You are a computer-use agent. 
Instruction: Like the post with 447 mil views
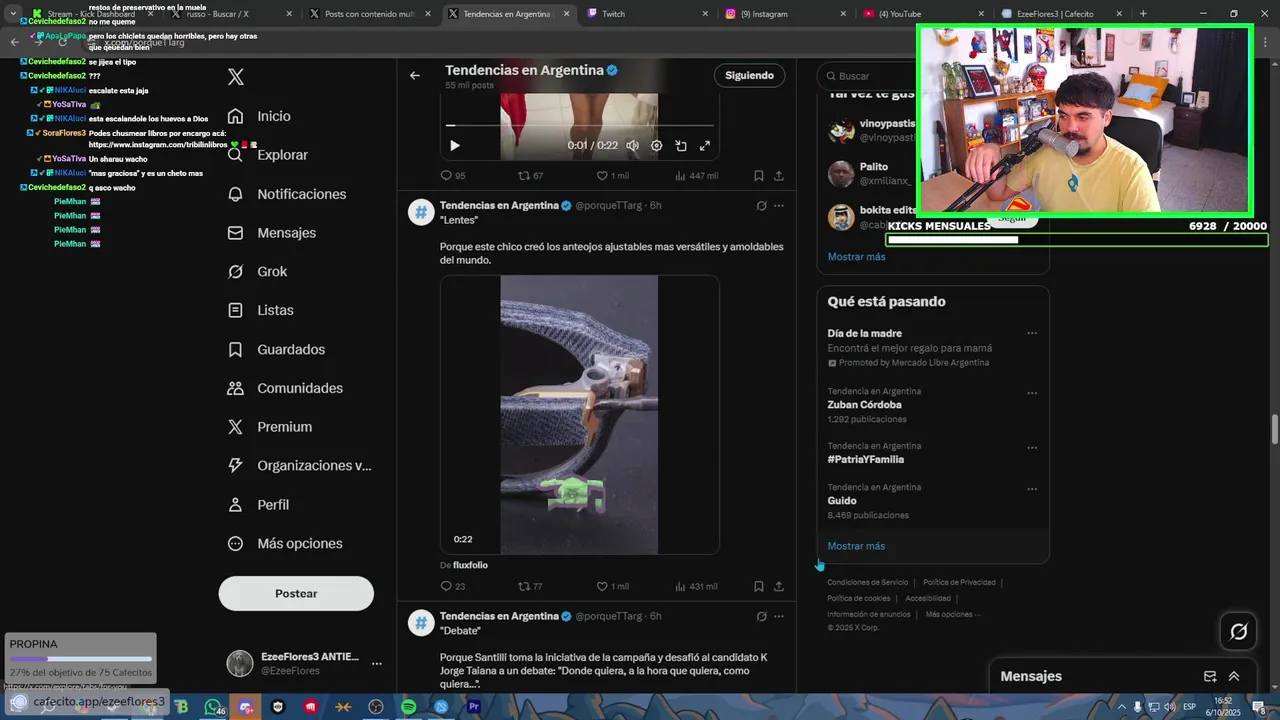click(612, 176)
